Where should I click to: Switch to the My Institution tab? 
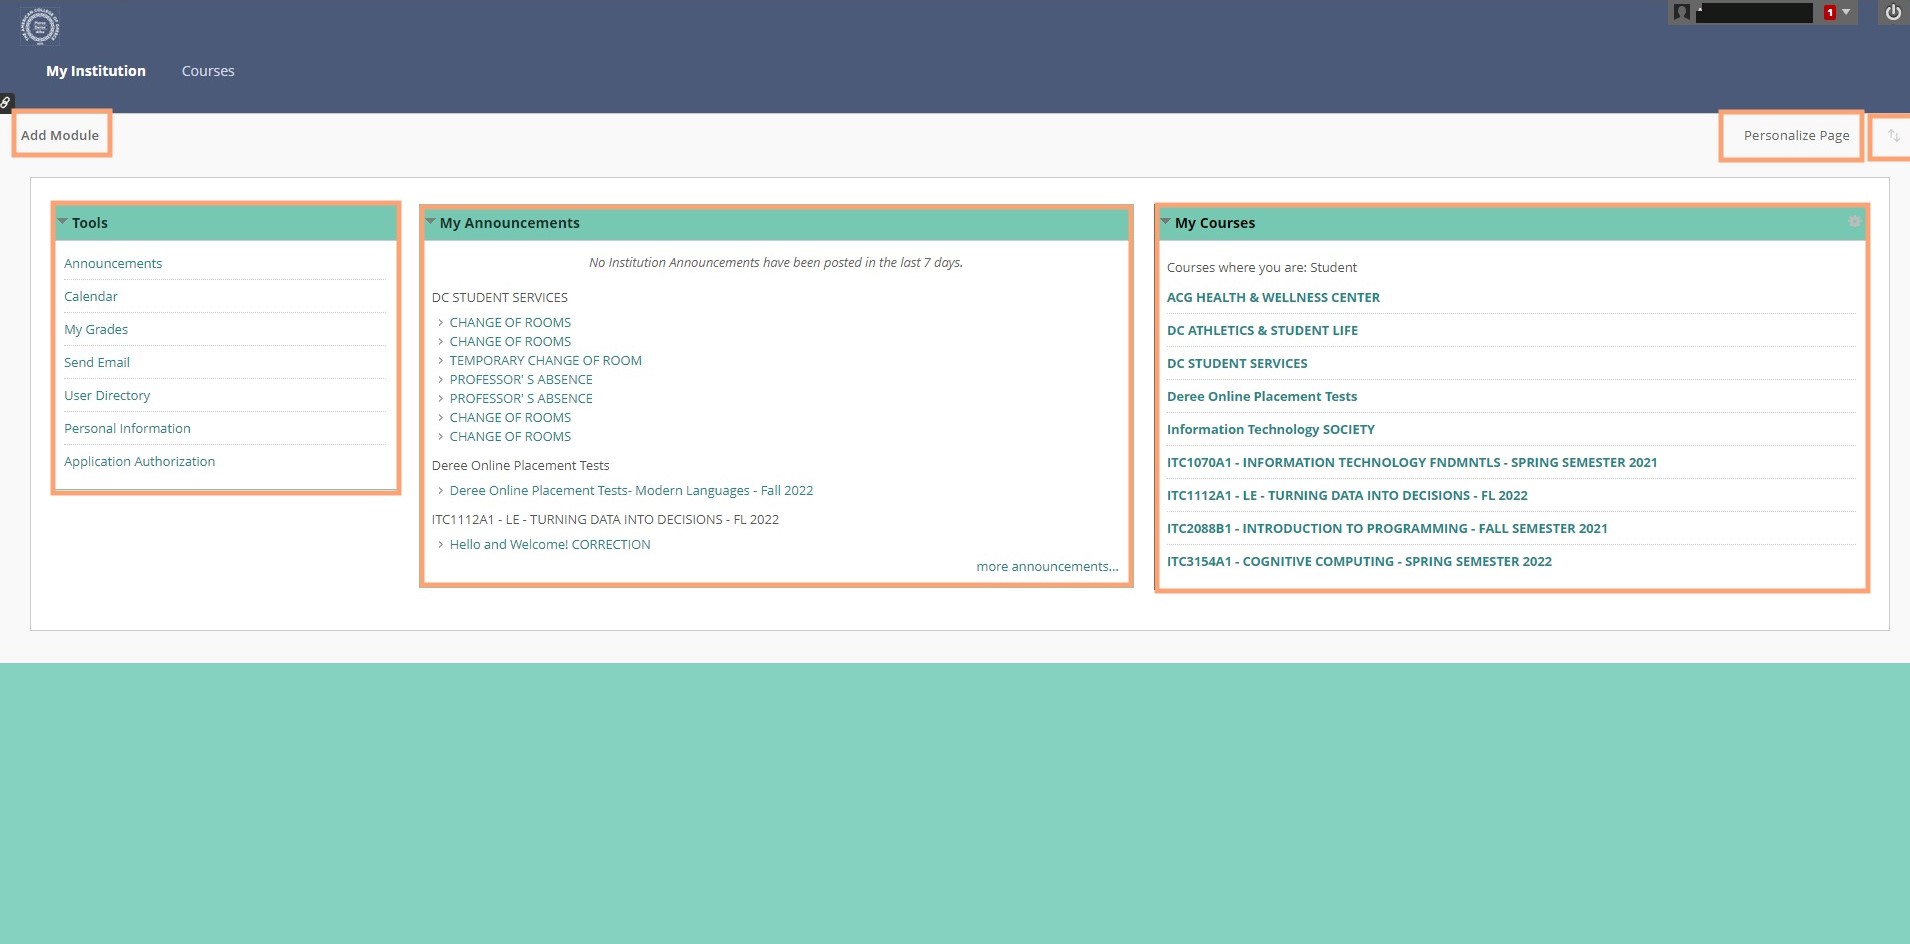pos(96,71)
